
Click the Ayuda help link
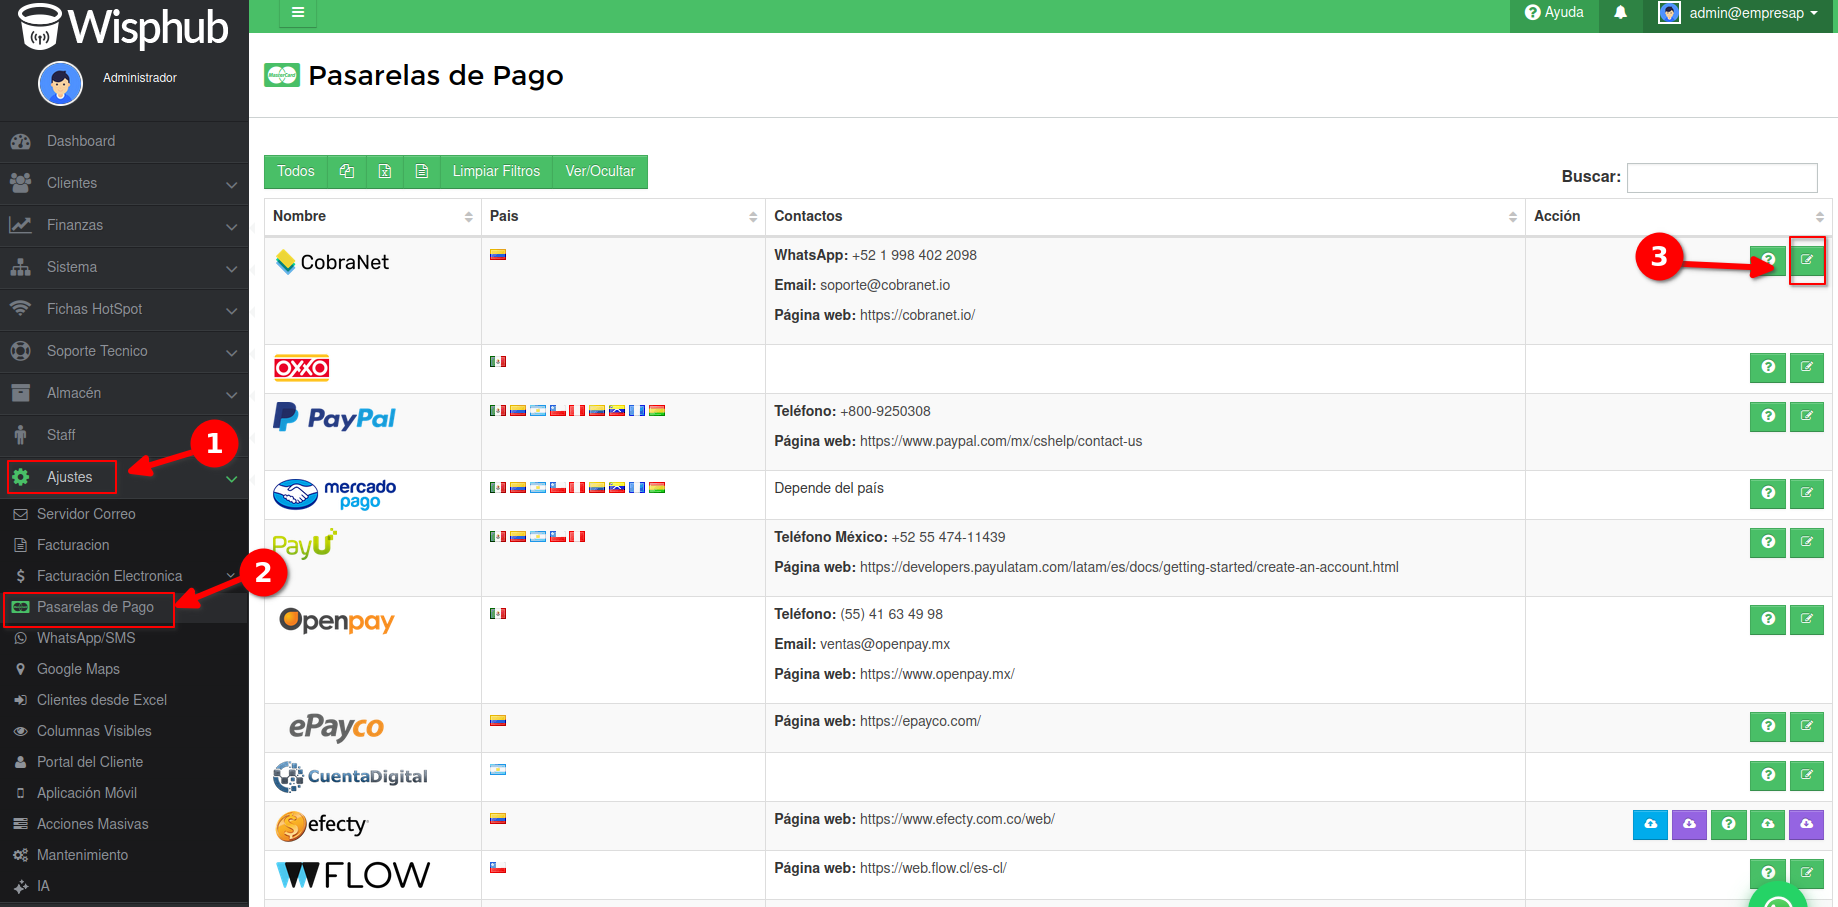click(1554, 13)
